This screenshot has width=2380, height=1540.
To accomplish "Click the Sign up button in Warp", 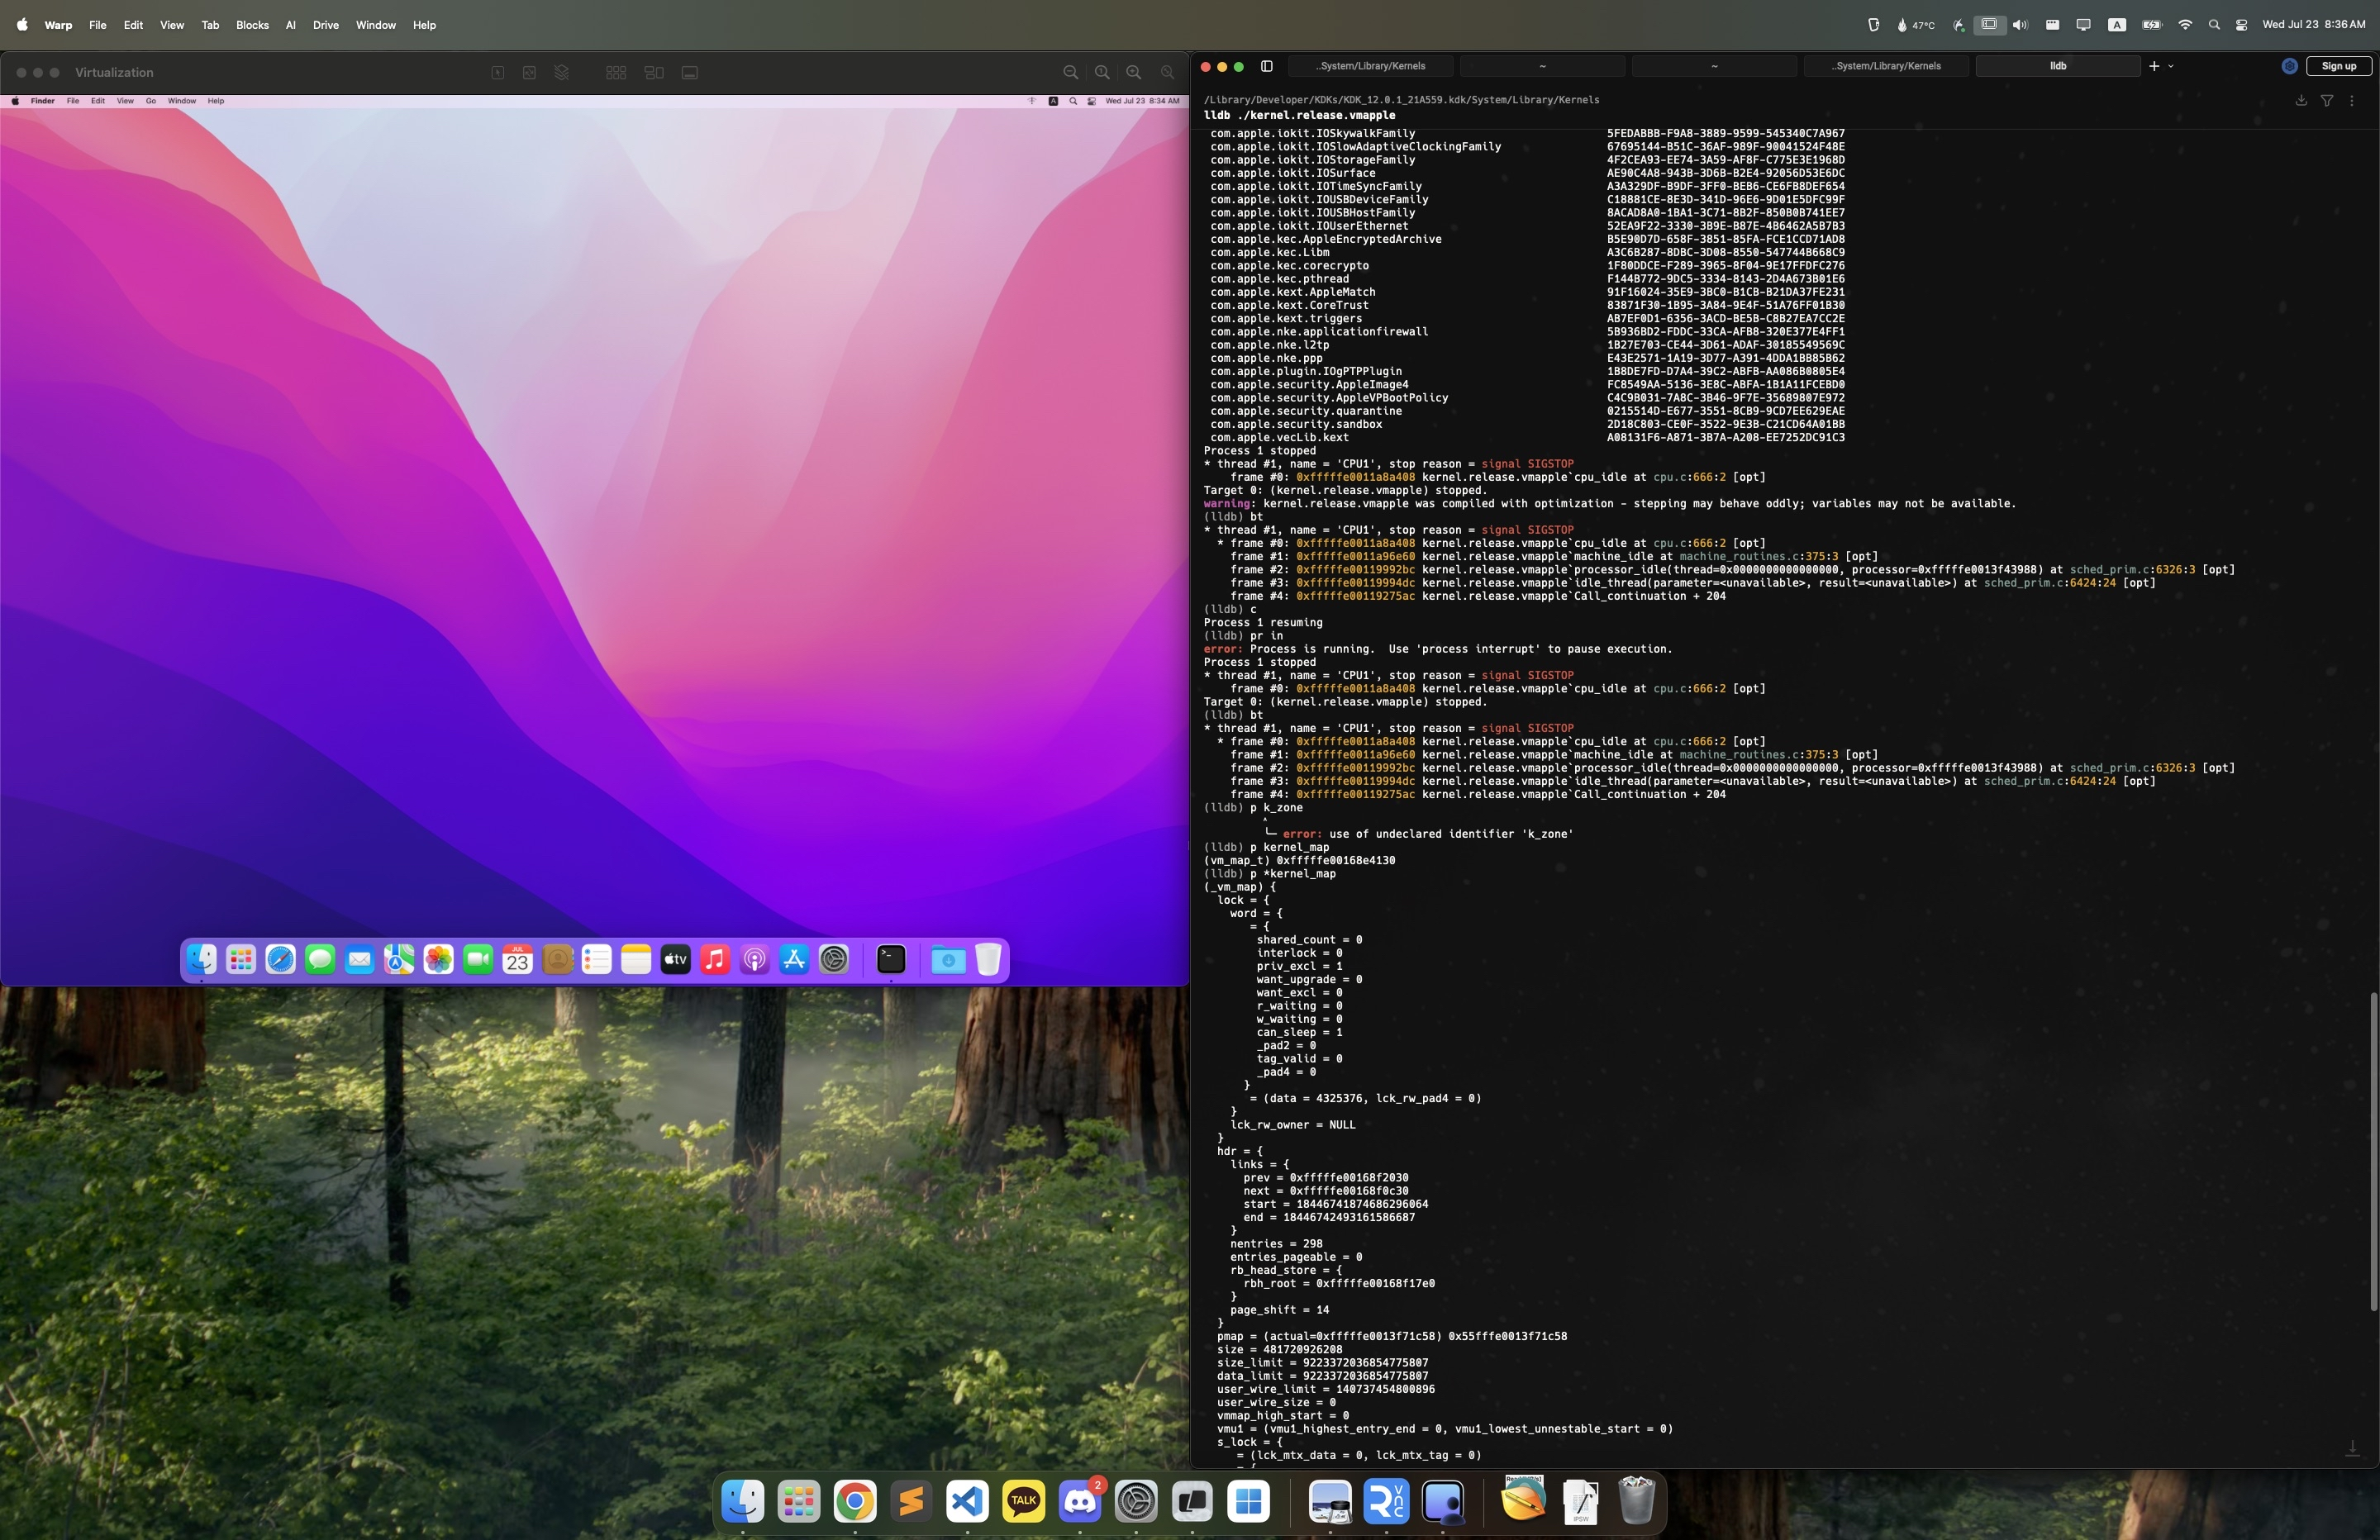I will [x=2338, y=66].
